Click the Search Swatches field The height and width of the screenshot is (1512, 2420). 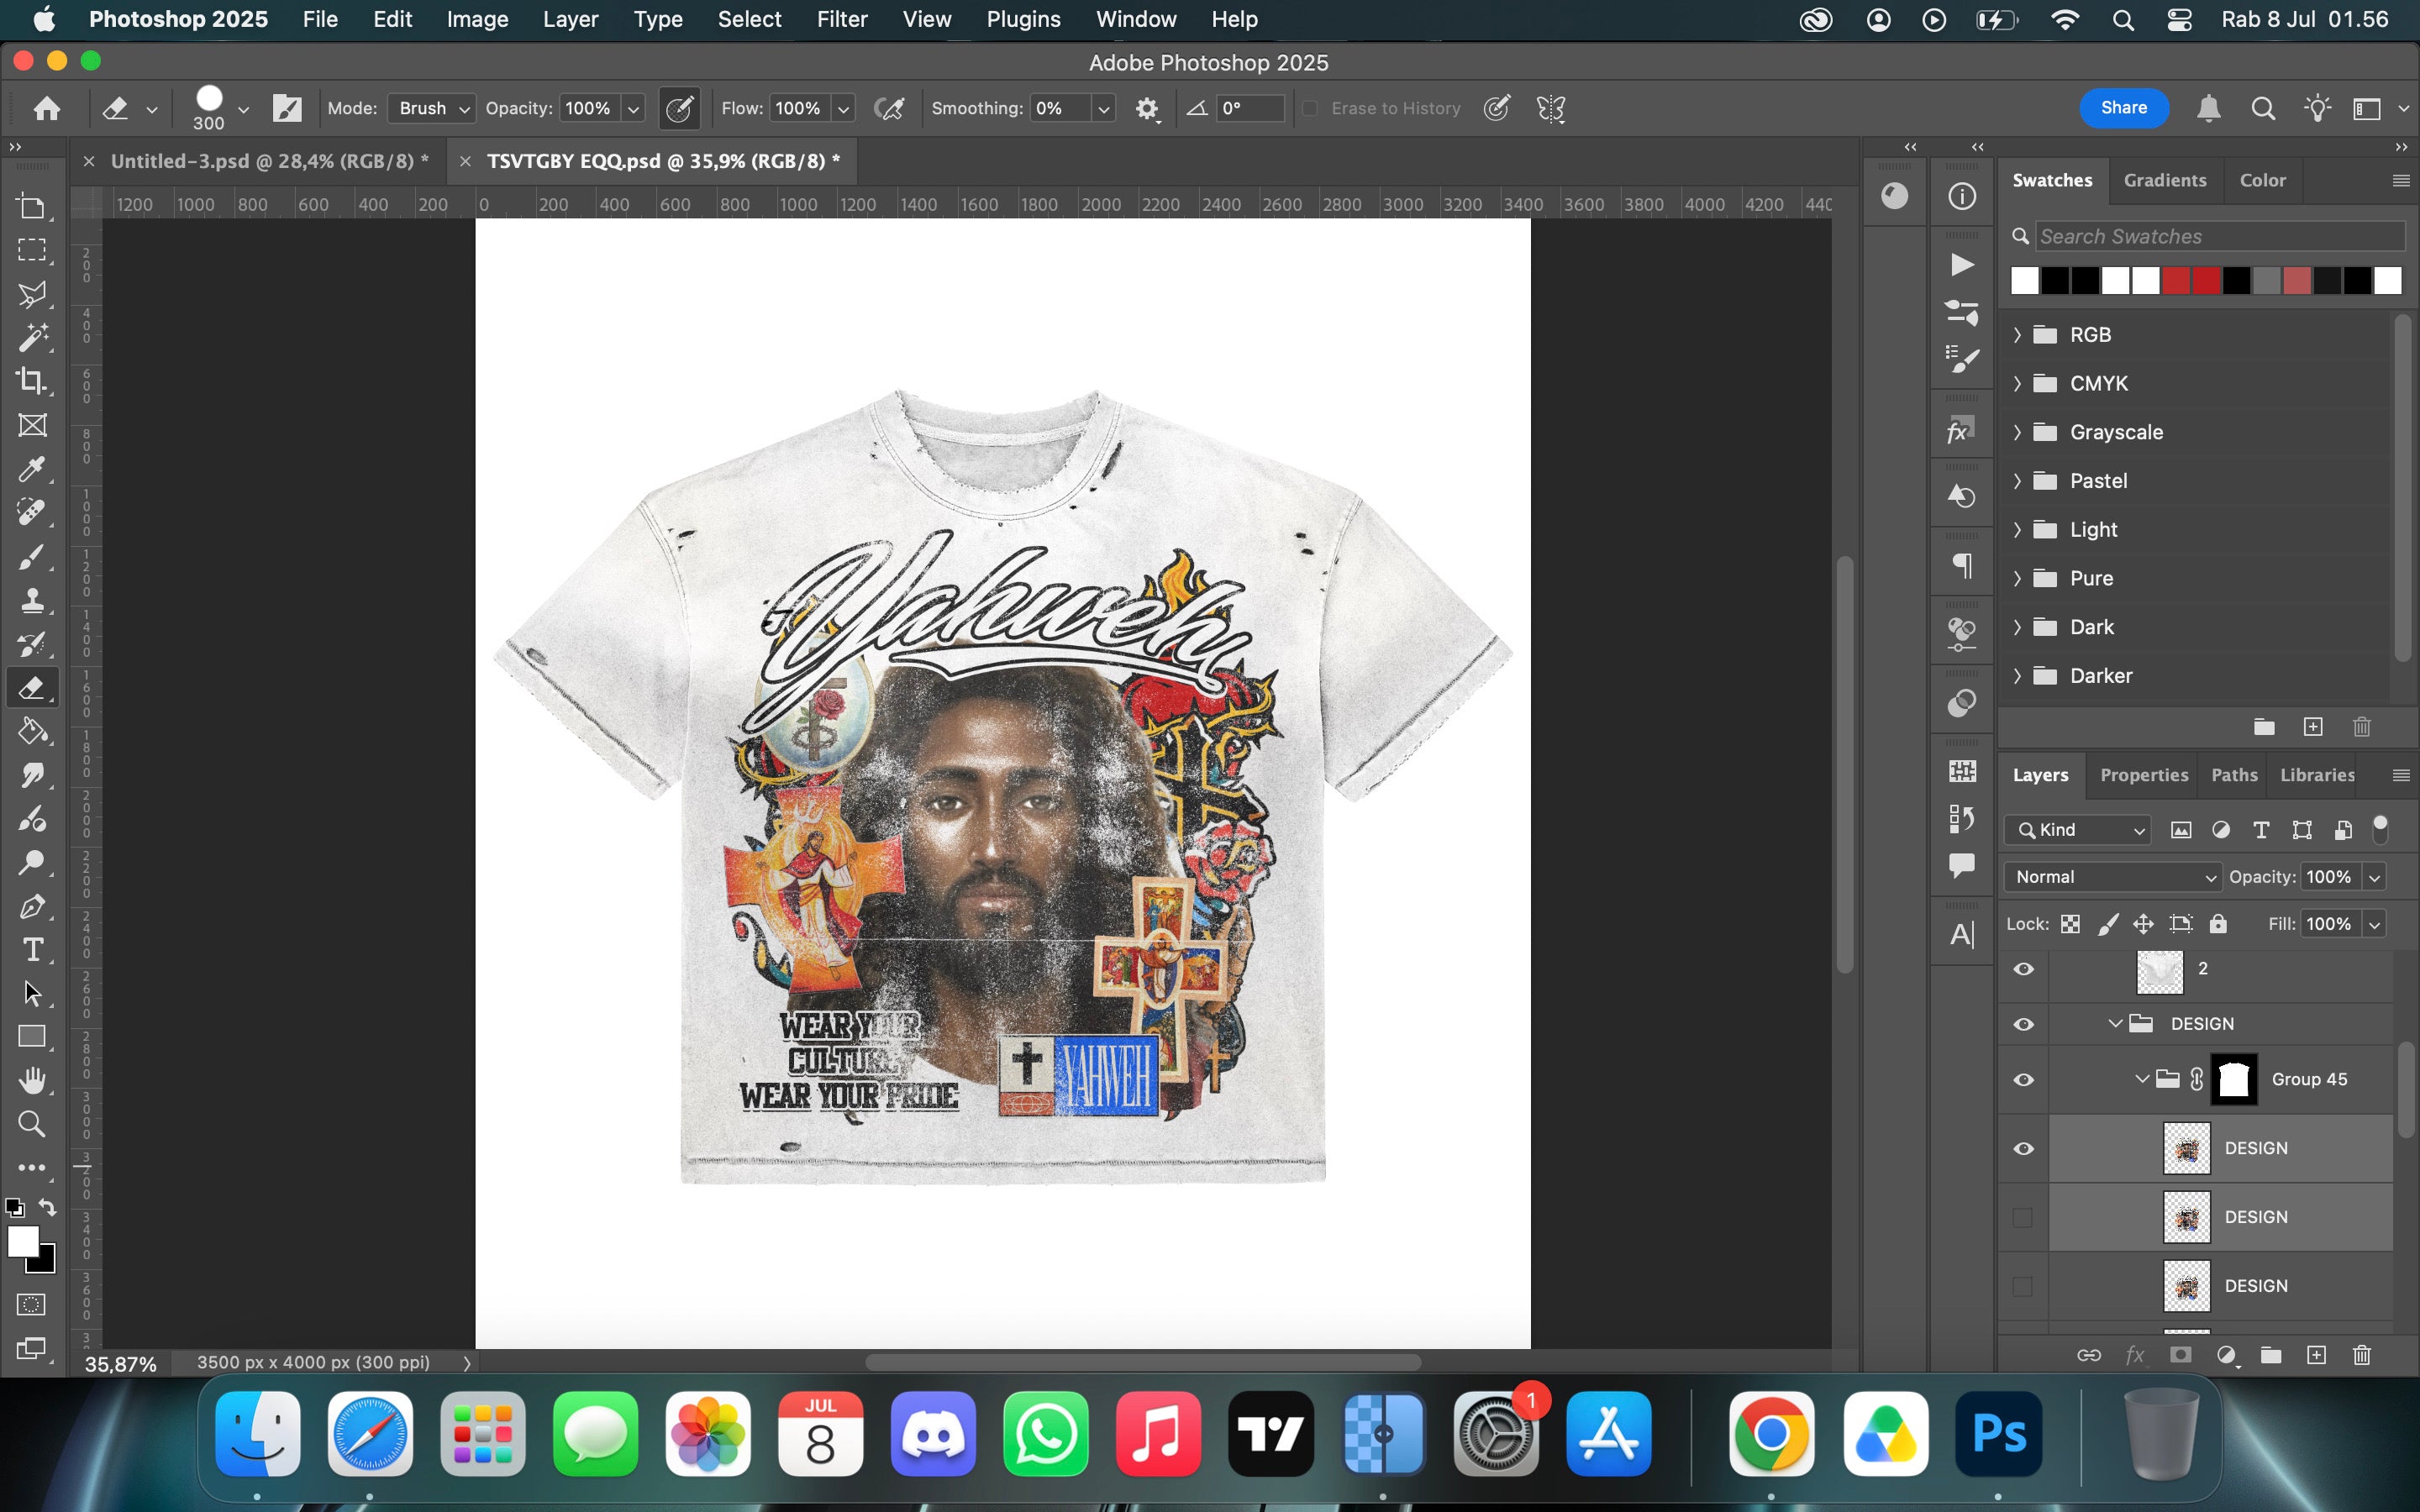[x=2219, y=236]
